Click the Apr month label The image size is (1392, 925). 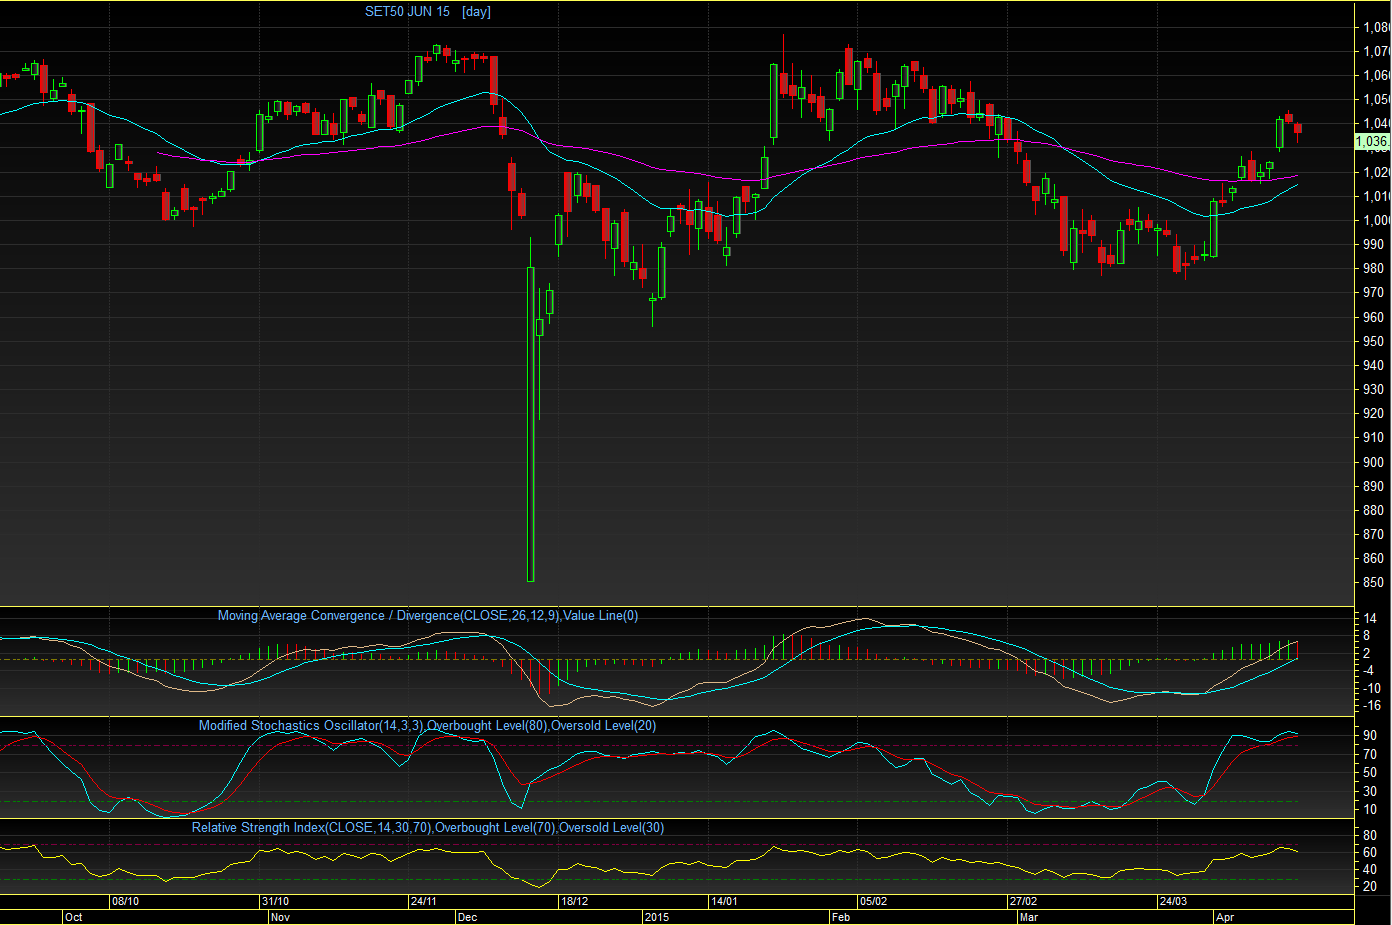(x=1225, y=917)
